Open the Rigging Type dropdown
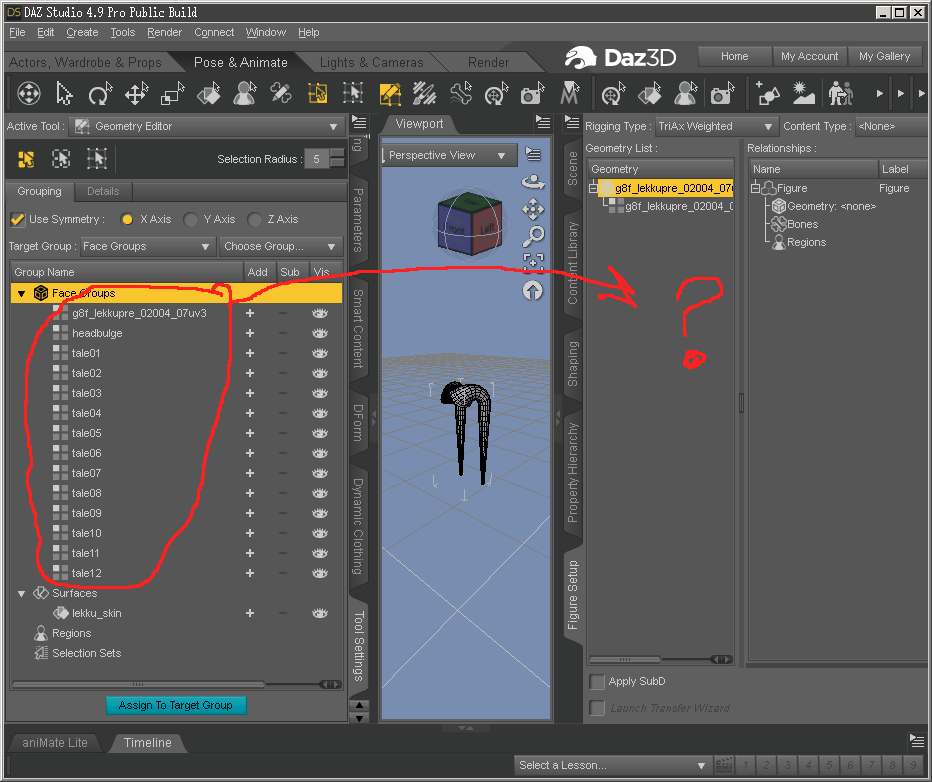This screenshot has height=782, width=932. (x=716, y=126)
